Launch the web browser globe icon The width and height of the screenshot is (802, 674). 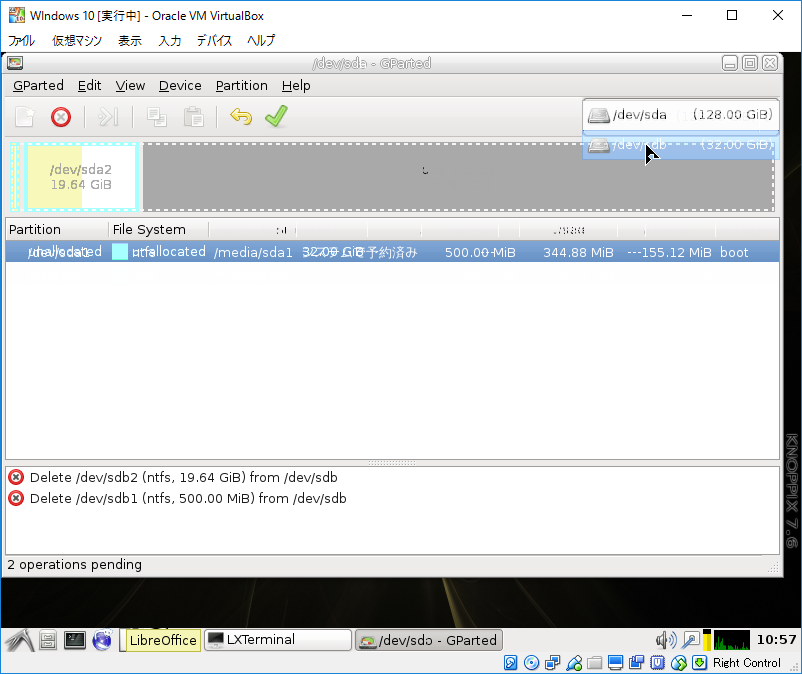[x=102, y=640]
